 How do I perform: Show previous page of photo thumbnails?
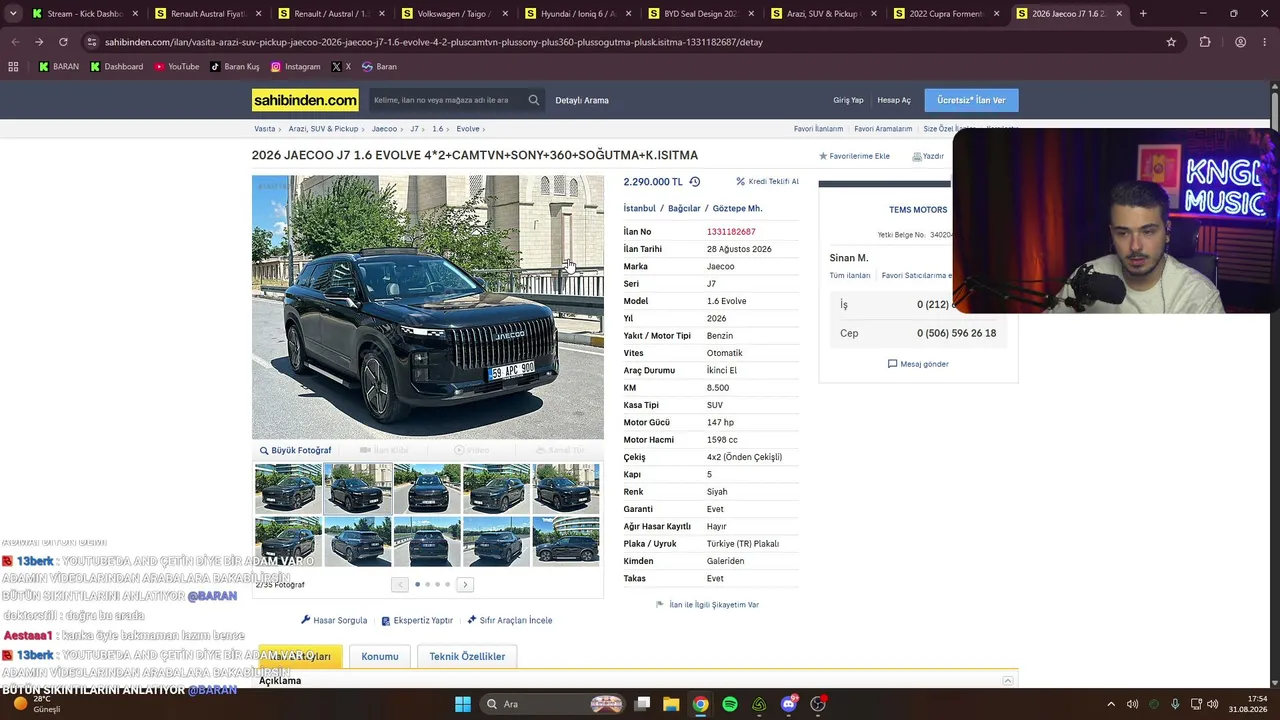(x=400, y=584)
